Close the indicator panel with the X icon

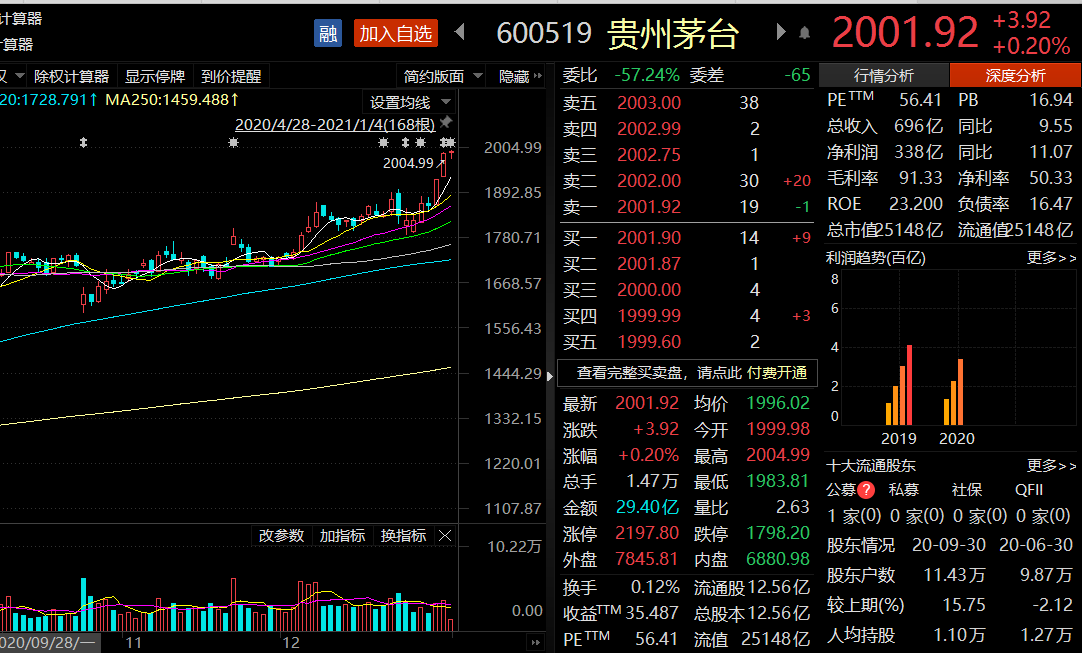pos(445,536)
